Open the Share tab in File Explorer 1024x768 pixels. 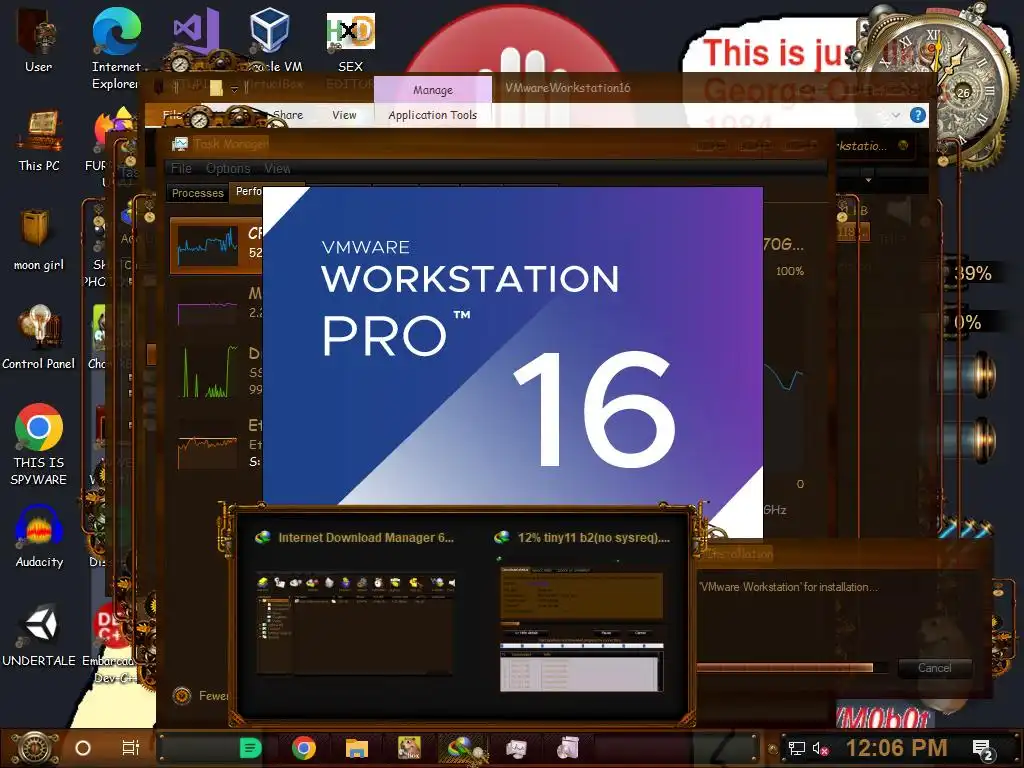tap(287, 115)
